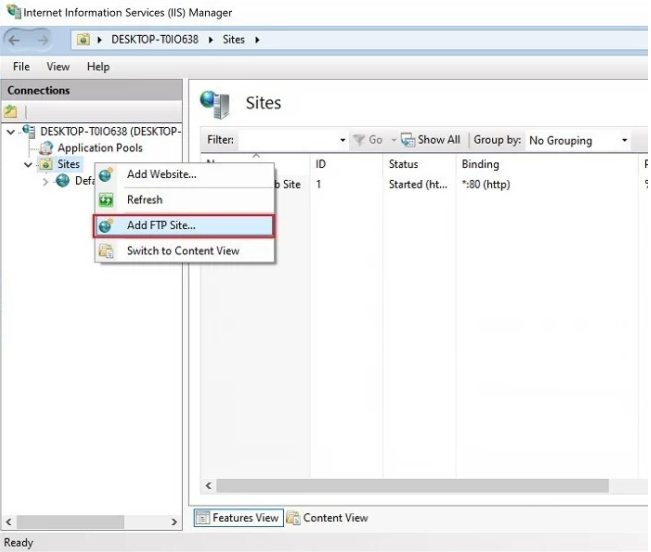Screen dimensions: 651x552
Task: Click DESKTOP-T0IO638 in the address breadcrumb
Action: click(155, 40)
